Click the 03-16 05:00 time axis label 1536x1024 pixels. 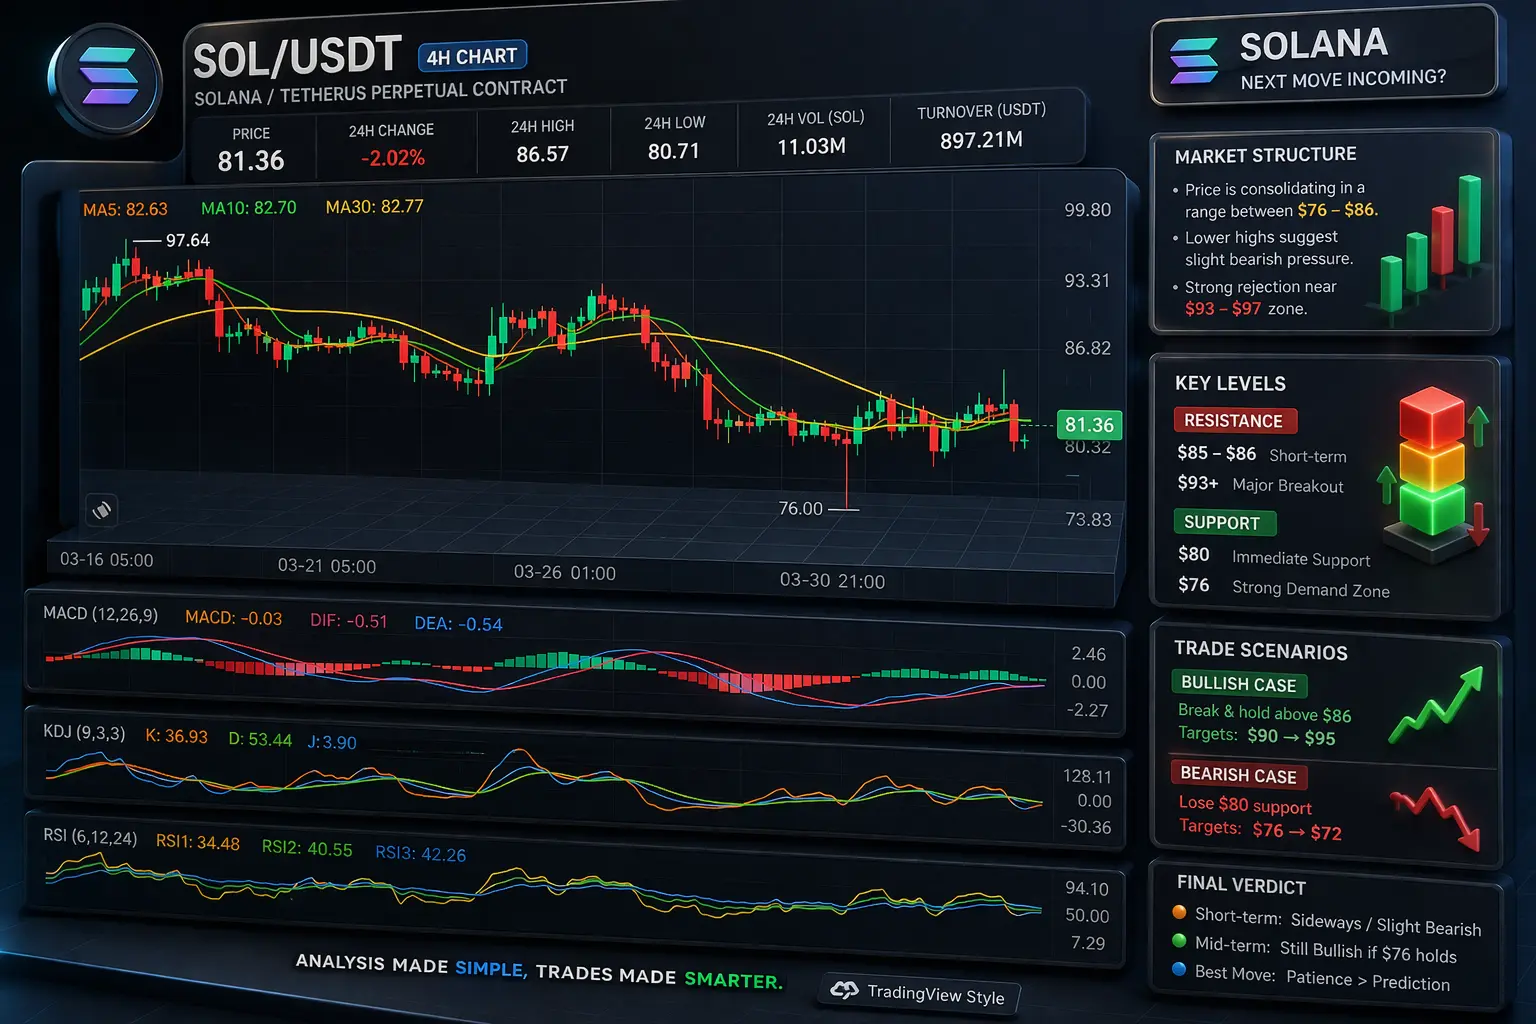(107, 560)
